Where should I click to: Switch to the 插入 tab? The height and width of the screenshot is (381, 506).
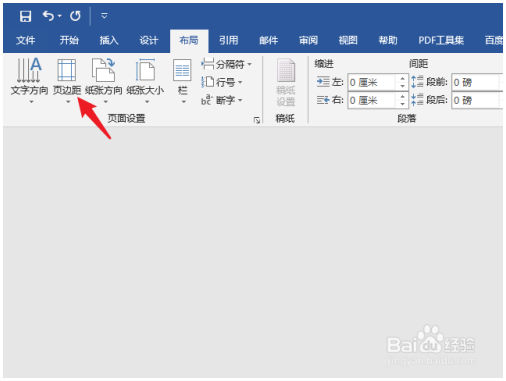109,41
